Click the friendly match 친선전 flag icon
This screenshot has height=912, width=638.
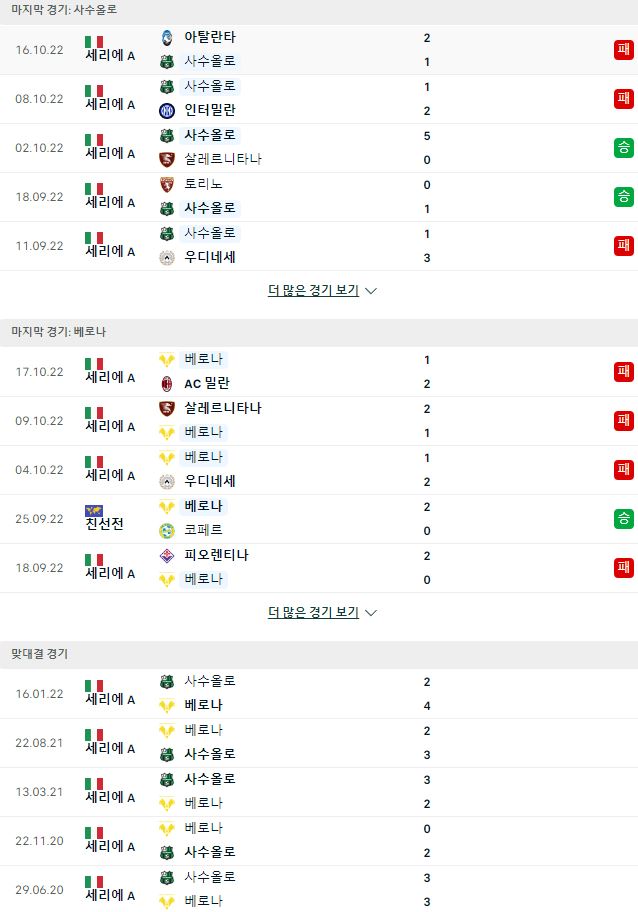coord(94,511)
